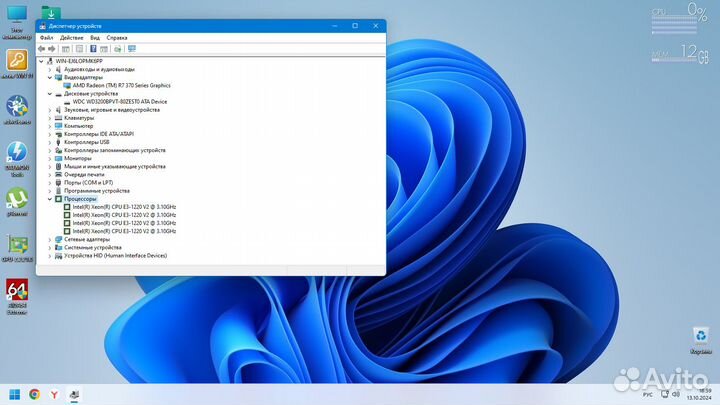
Task: Open the round blue desktop icon below the key
Action: click(x=17, y=109)
